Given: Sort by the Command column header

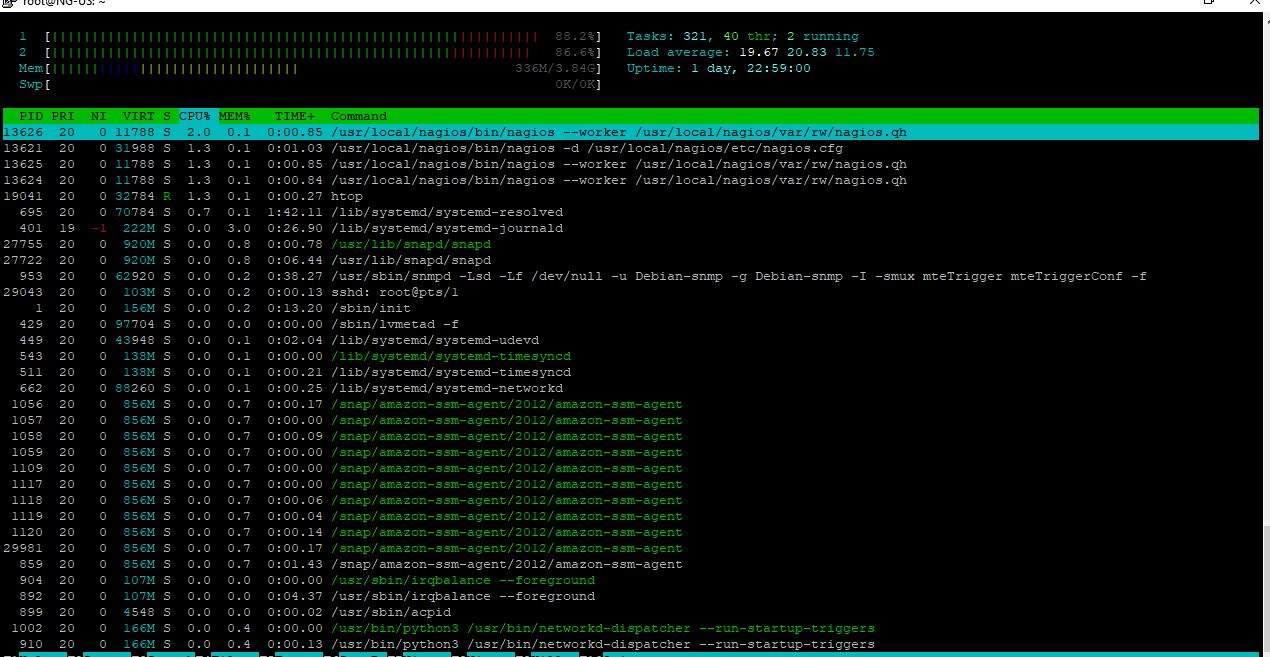Looking at the screenshot, I should click(x=358, y=116).
